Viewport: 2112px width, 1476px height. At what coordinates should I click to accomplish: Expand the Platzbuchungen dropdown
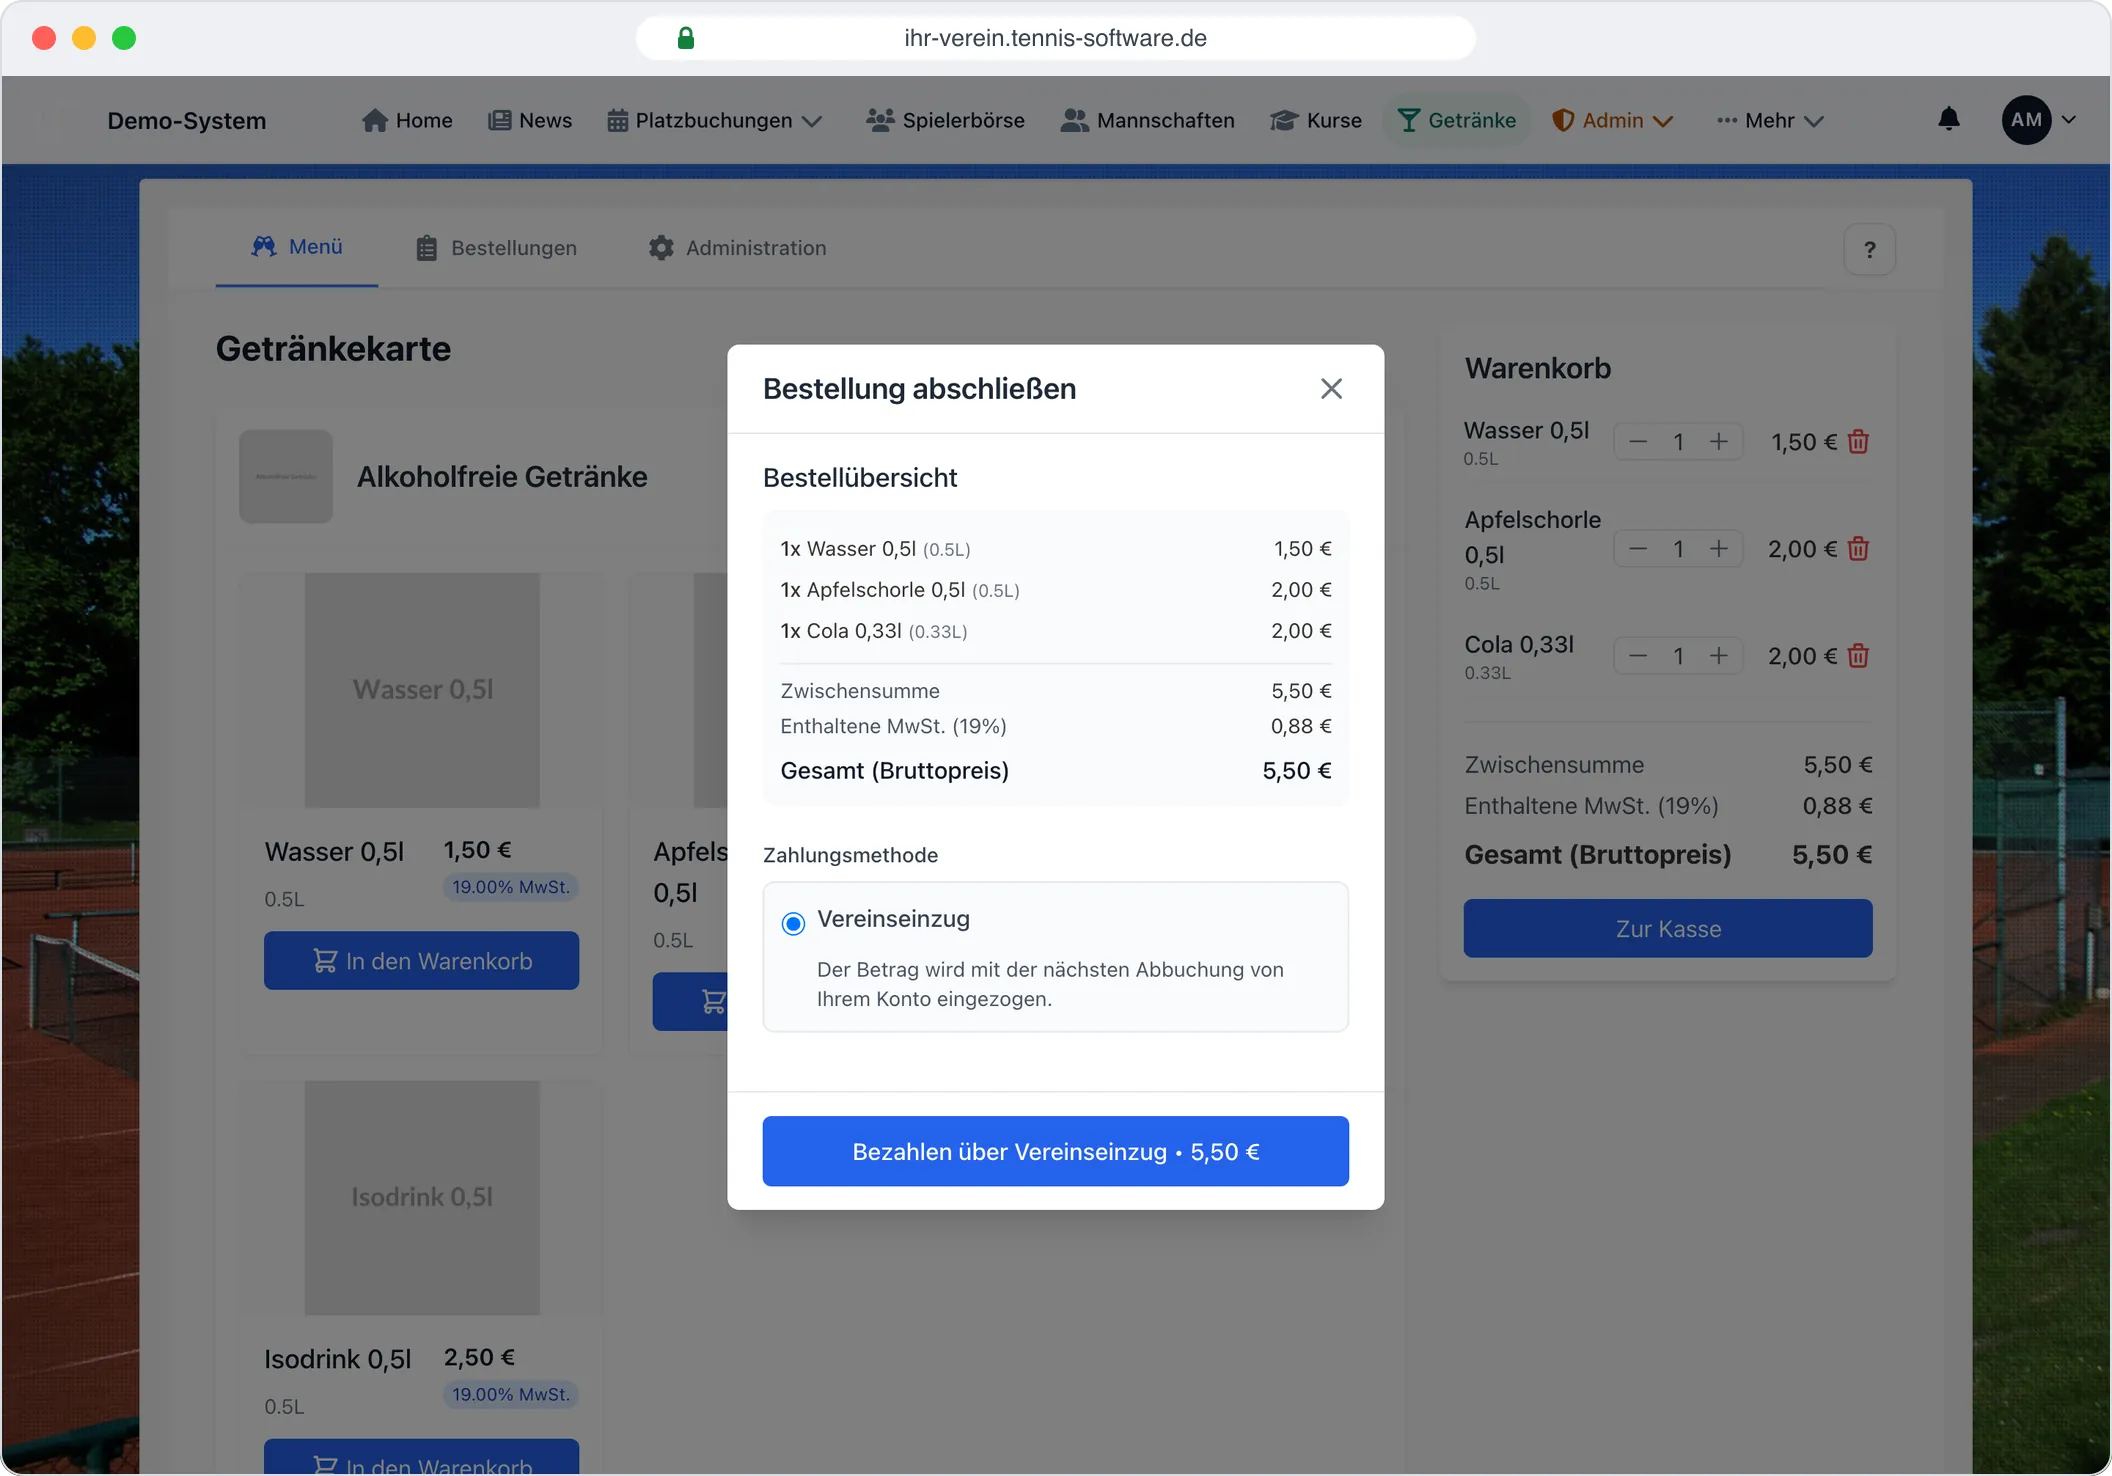pos(714,120)
